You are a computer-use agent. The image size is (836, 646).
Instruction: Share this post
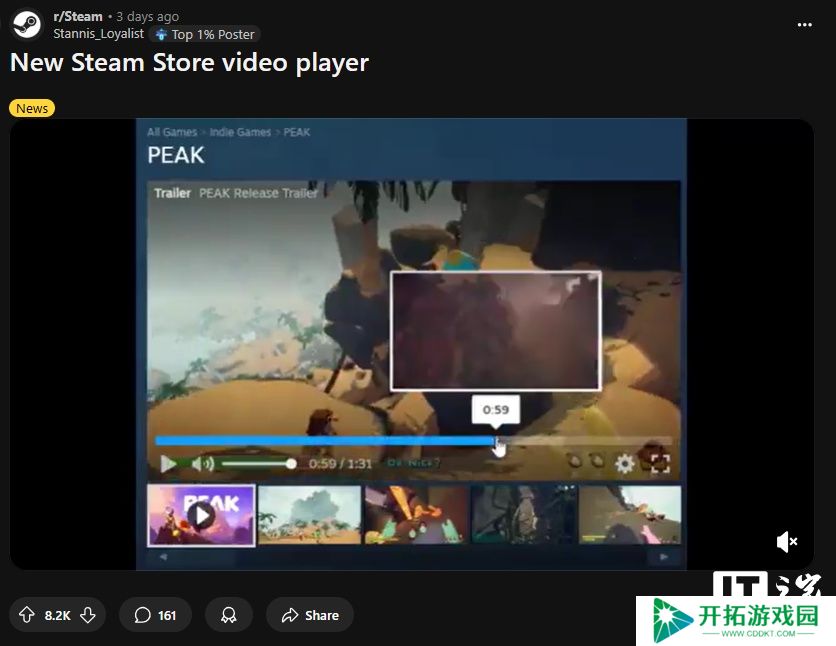click(310, 615)
